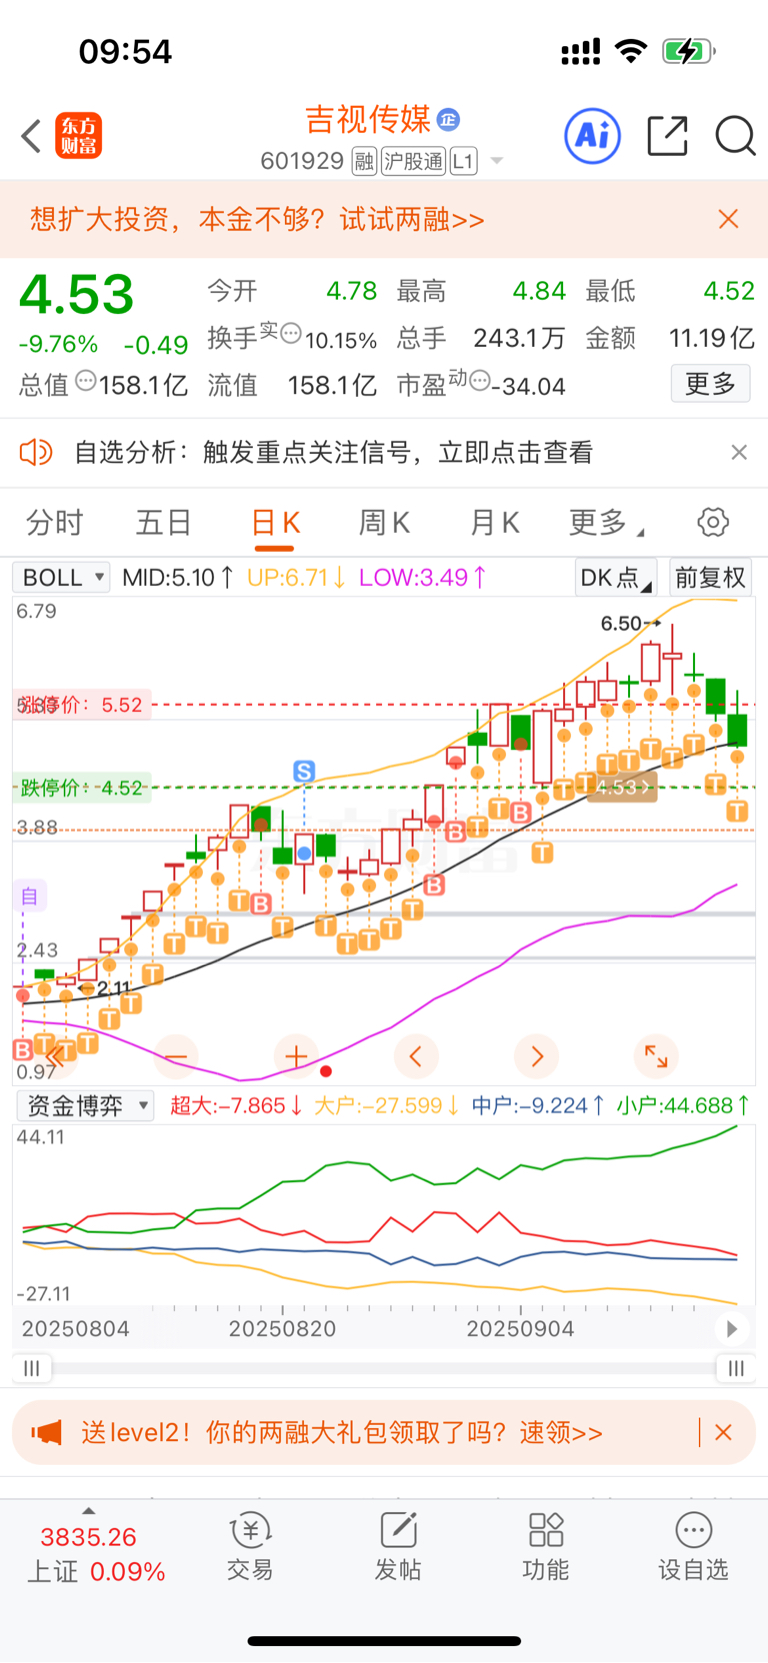Tap the blue 企 badge icon
This screenshot has width=768, height=1663.
click(x=449, y=120)
